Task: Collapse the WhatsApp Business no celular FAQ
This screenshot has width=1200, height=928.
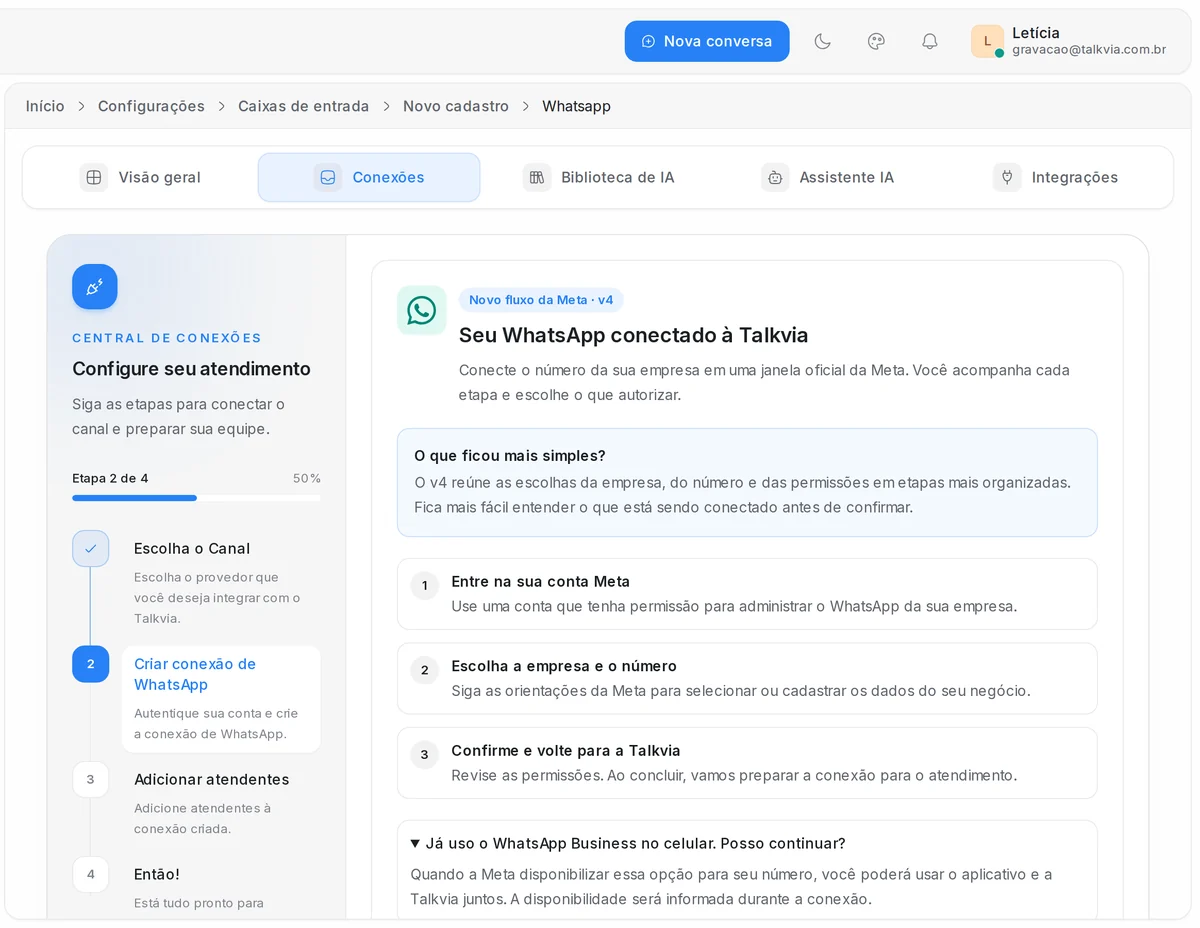Action: point(628,843)
